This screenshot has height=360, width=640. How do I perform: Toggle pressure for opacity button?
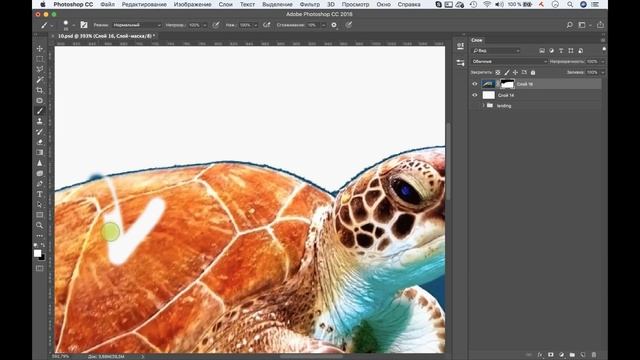pyautogui.click(x=216, y=25)
